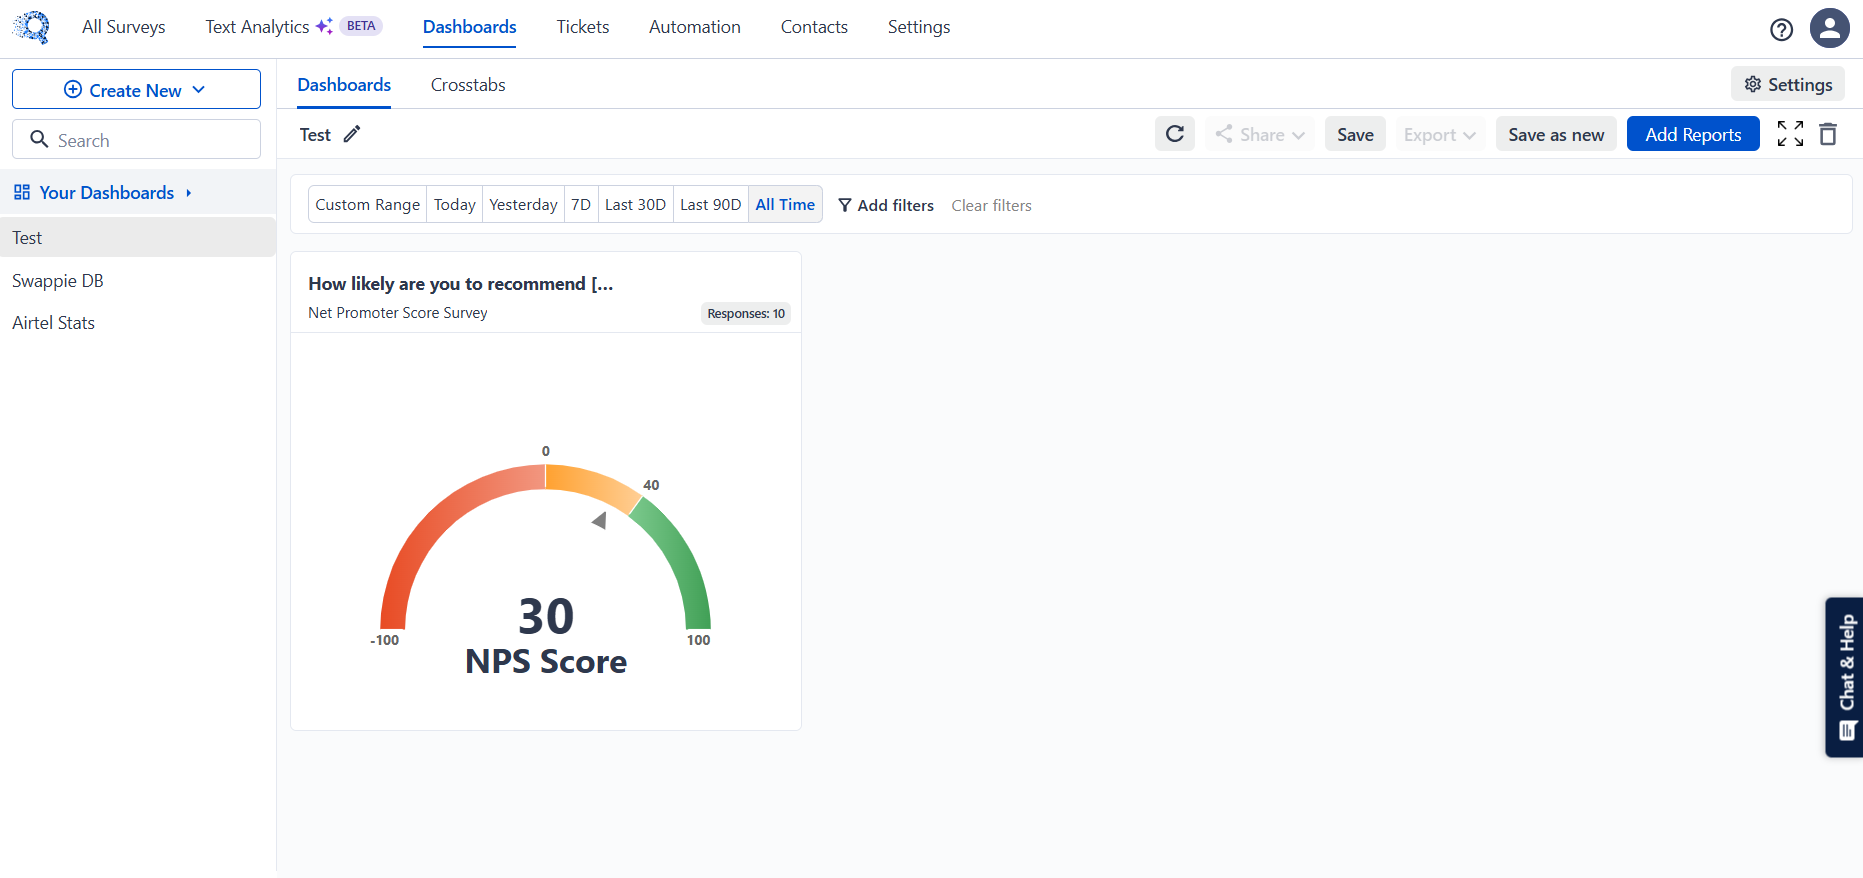The image size is (1863, 878).
Task: Enter fullscreen mode with the expand icon
Action: (x=1790, y=134)
